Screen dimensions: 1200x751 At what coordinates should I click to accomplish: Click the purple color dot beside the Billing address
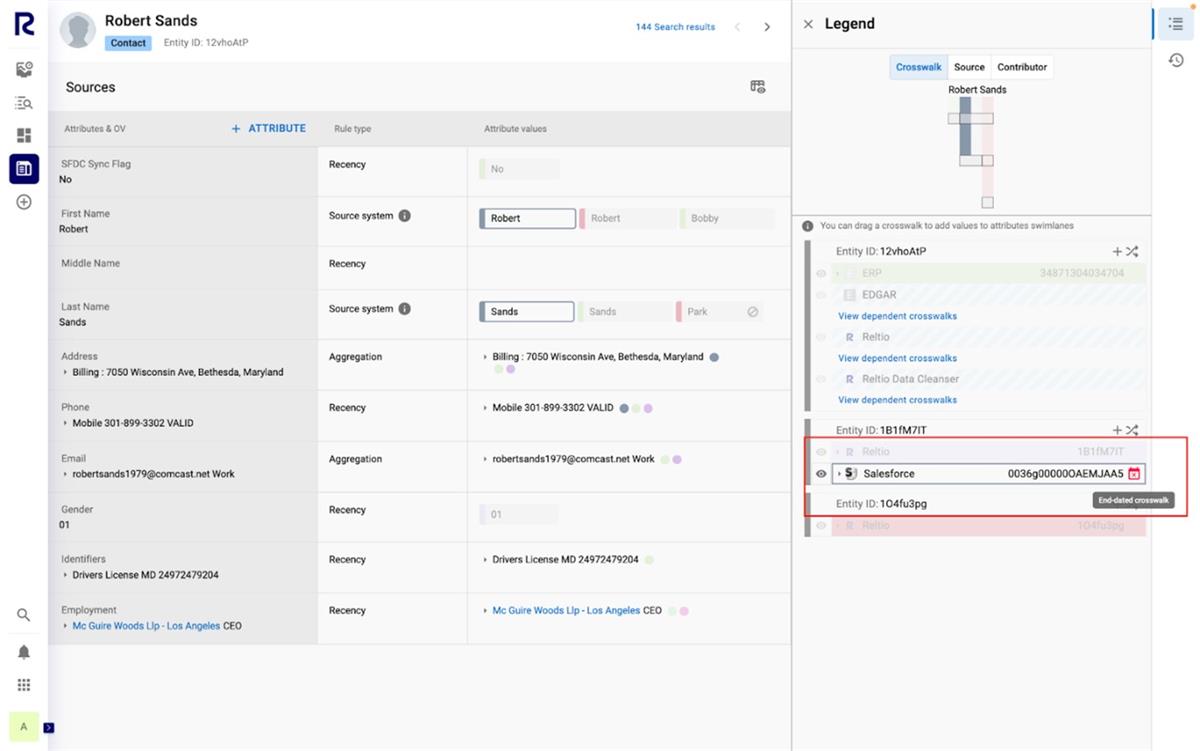tap(509, 369)
